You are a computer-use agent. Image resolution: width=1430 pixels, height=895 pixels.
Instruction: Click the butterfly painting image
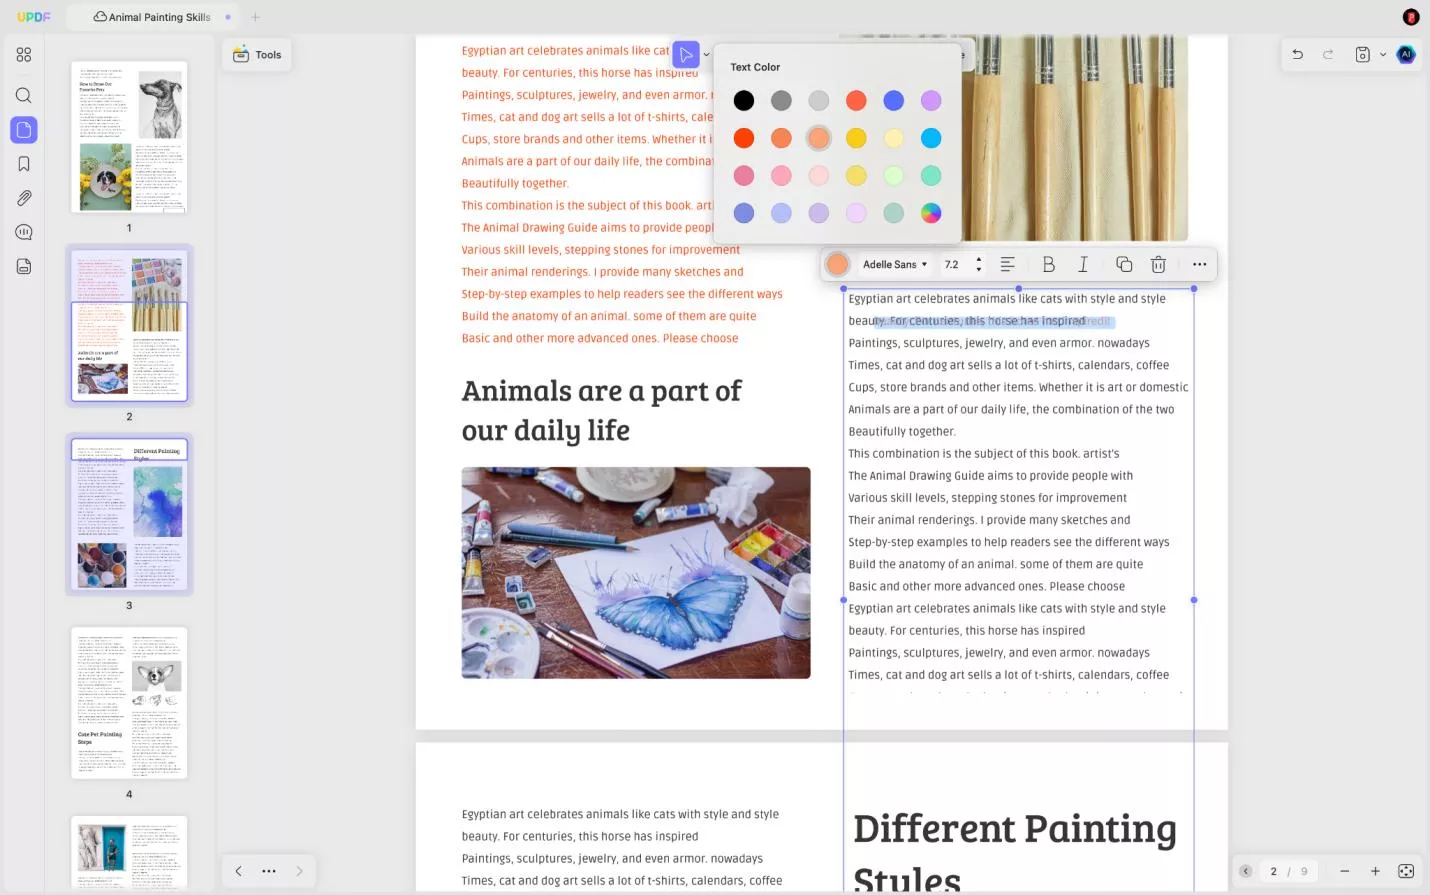[x=636, y=573]
